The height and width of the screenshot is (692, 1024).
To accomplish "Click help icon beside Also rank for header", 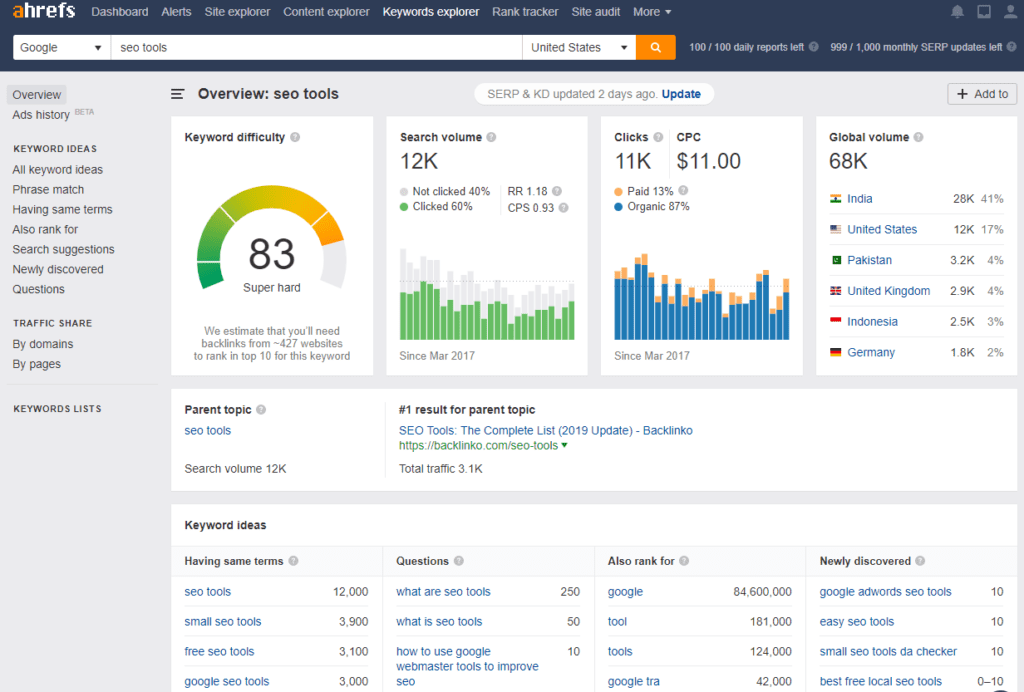I will [x=684, y=561].
